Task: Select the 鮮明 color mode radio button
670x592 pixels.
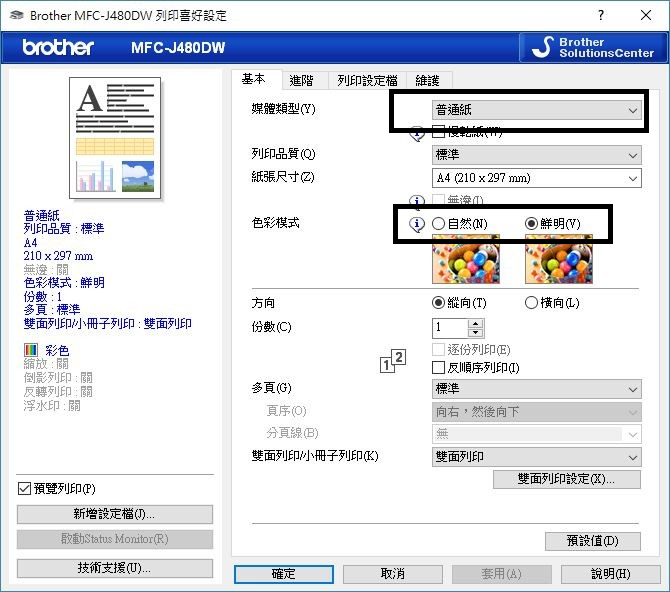Action: (531, 224)
